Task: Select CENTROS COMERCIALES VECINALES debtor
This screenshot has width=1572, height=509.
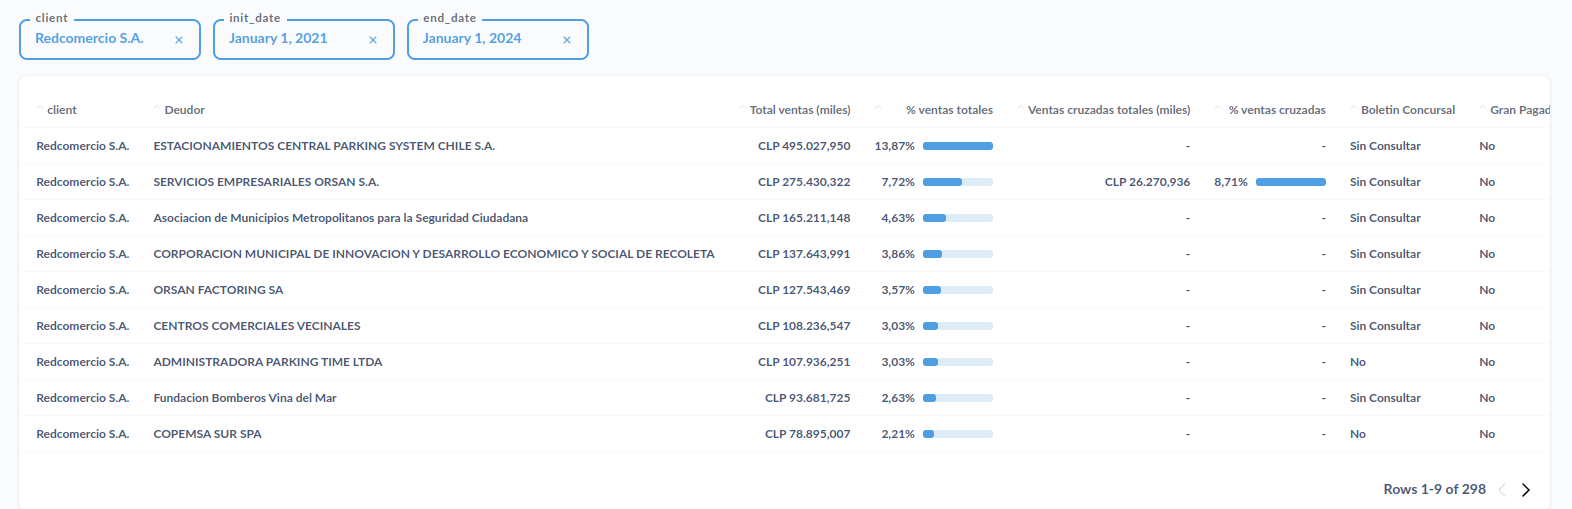Action: tap(257, 326)
